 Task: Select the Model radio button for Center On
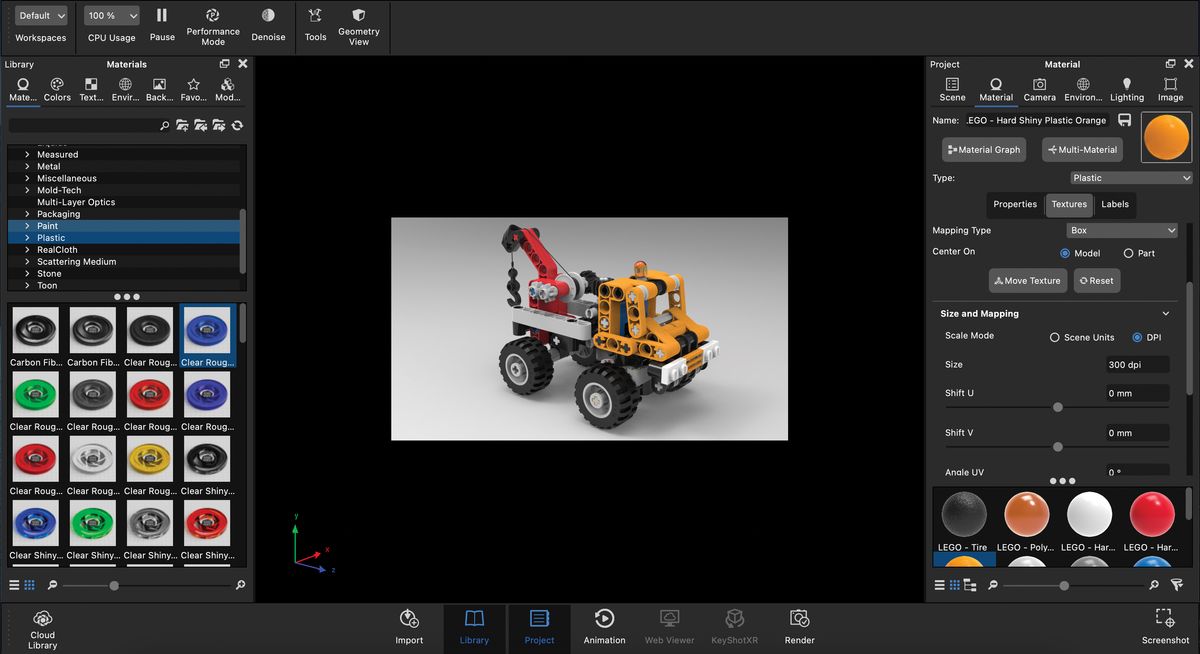1063,253
